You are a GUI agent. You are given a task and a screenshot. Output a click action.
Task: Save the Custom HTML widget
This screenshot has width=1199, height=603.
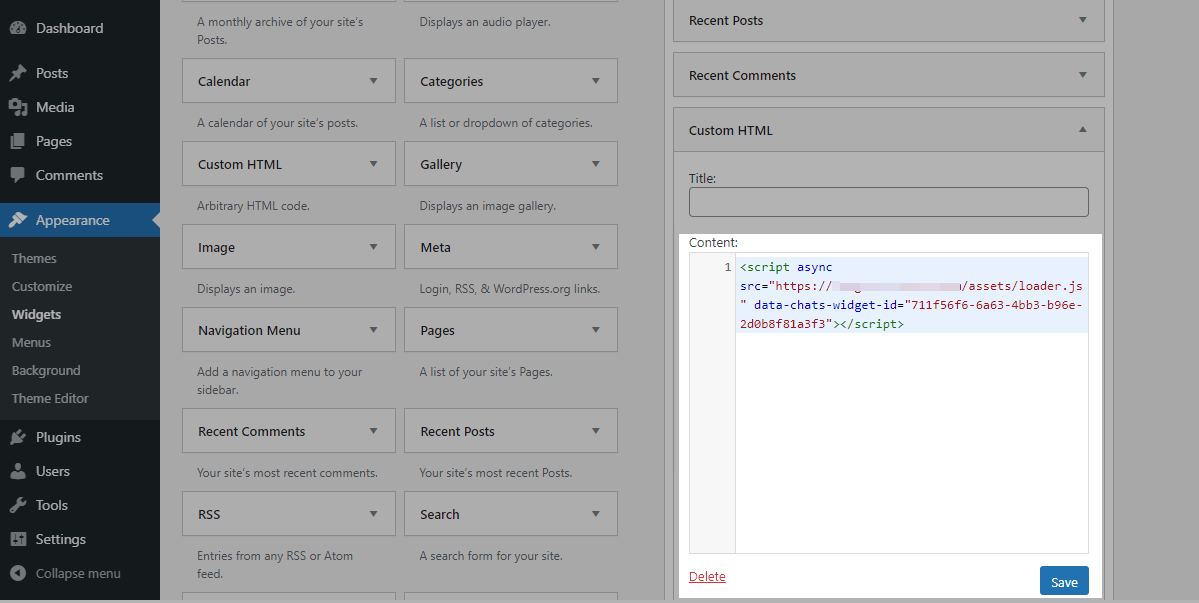point(1063,582)
